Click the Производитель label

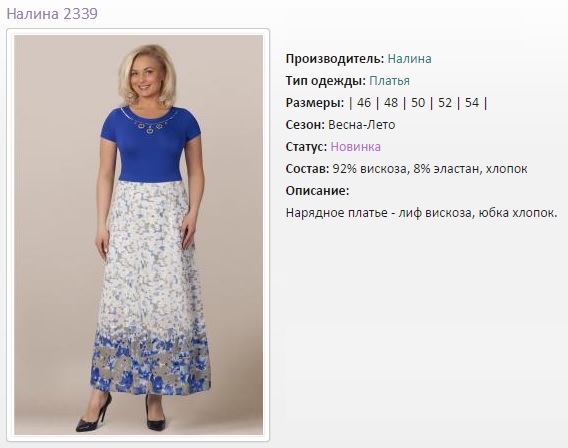(335, 59)
